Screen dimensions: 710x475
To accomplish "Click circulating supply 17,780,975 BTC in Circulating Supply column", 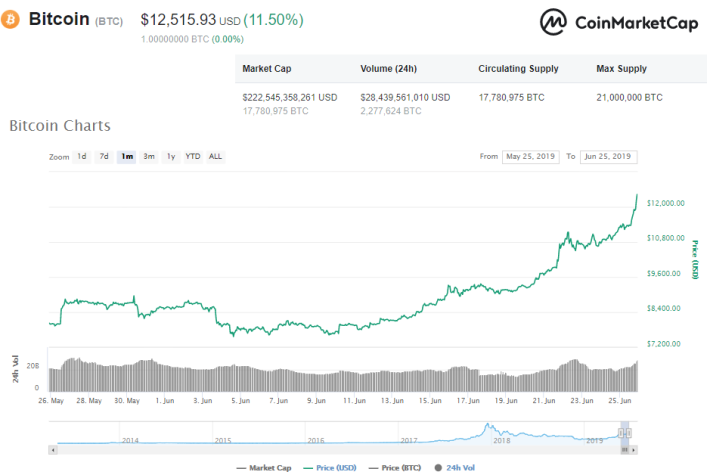I will (512, 97).
